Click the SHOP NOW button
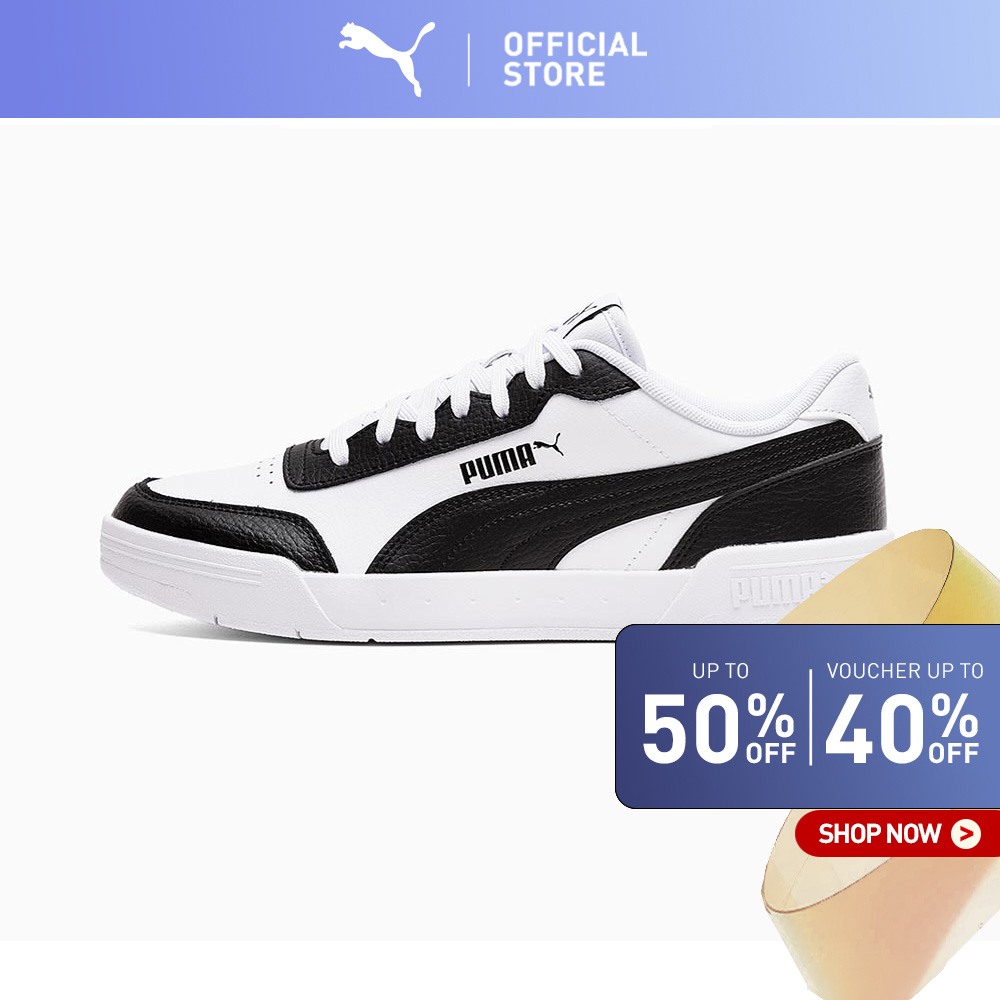The image size is (1000, 1000). pos(897,833)
